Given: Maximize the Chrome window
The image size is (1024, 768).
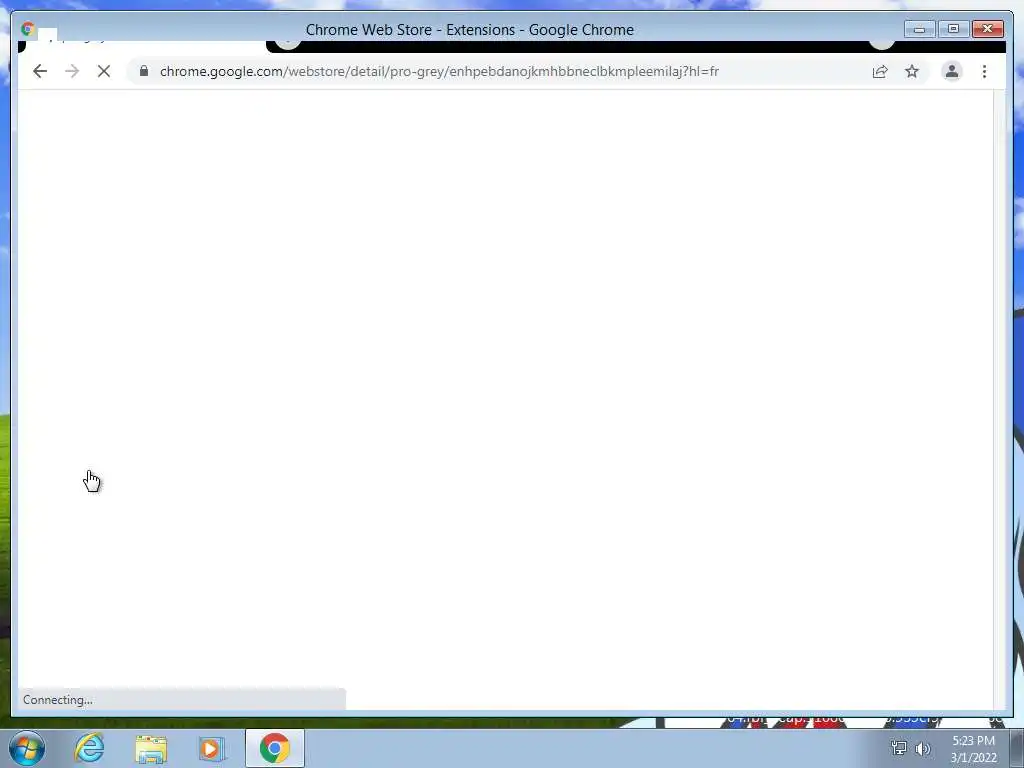Looking at the screenshot, I should pyautogui.click(x=953, y=29).
